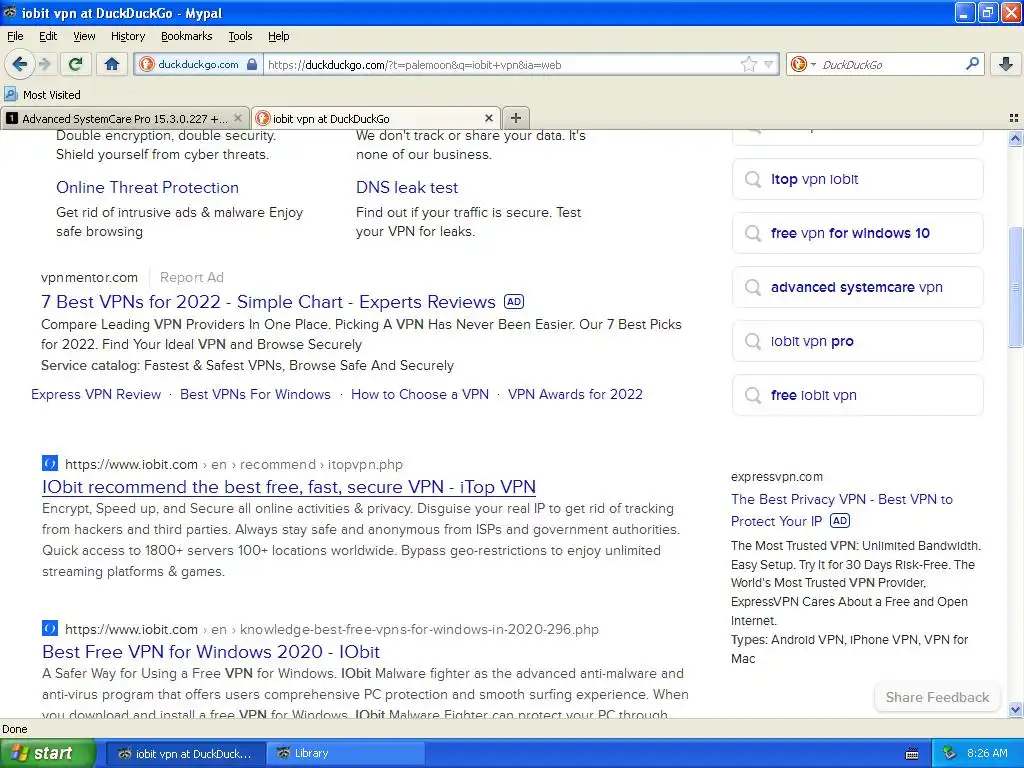Open the Windows start button
This screenshot has height=768, width=1024.
[x=47, y=753]
